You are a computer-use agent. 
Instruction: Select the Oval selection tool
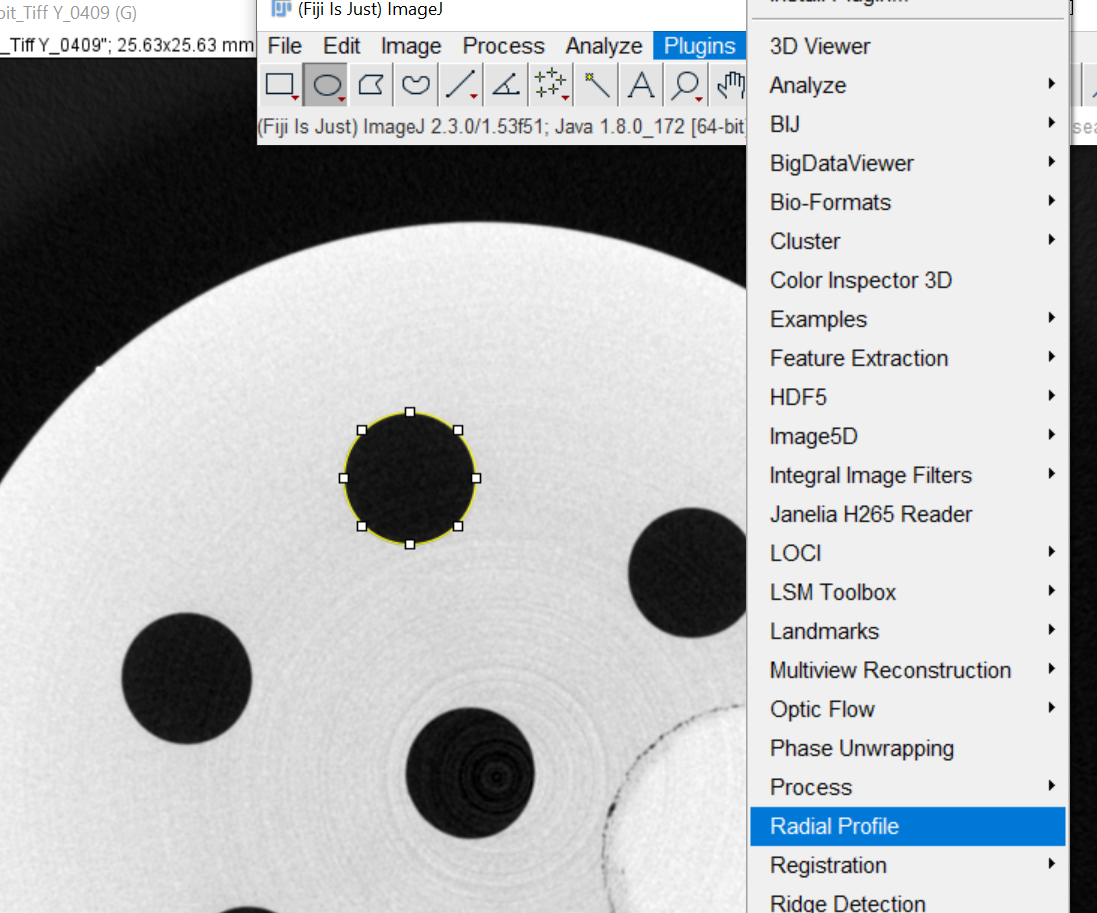click(x=327, y=85)
